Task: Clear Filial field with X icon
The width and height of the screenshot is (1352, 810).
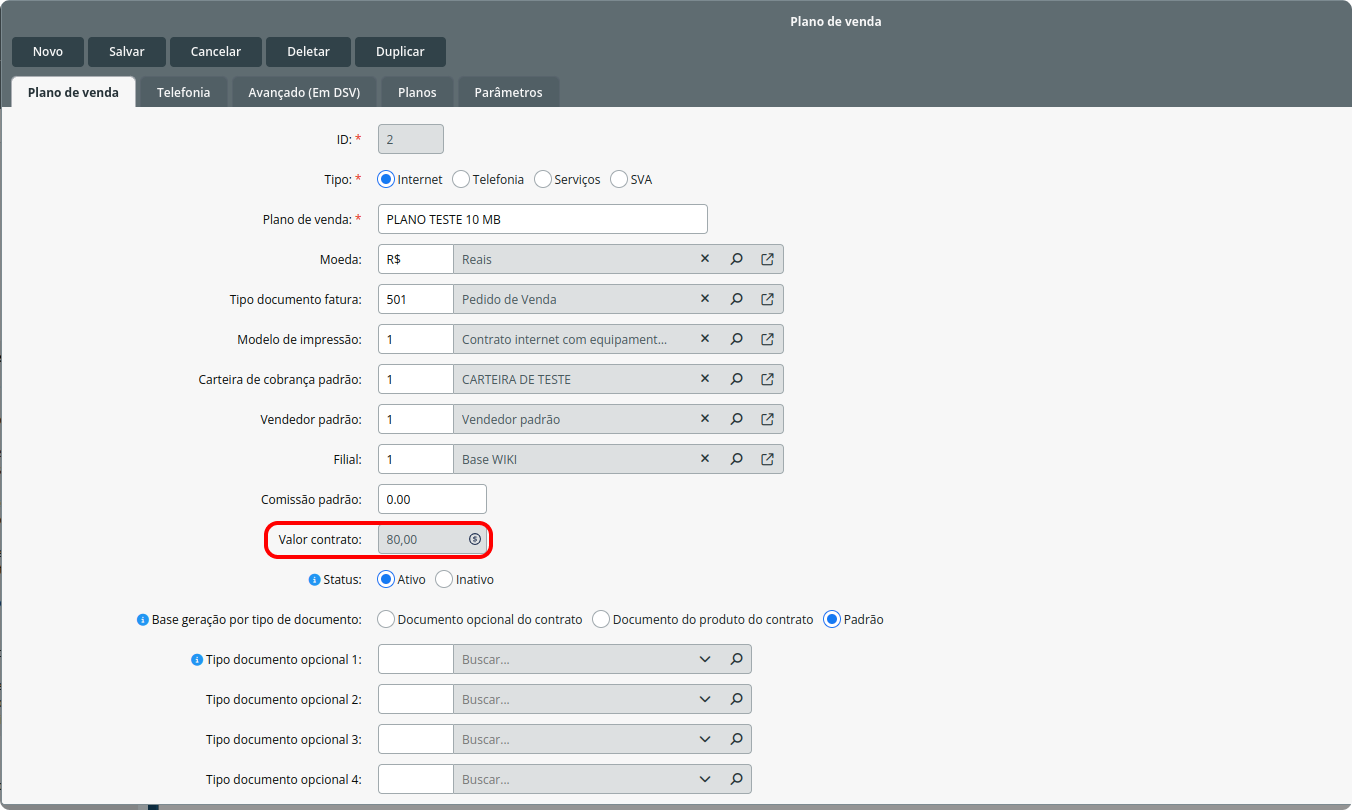Action: [705, 459]
